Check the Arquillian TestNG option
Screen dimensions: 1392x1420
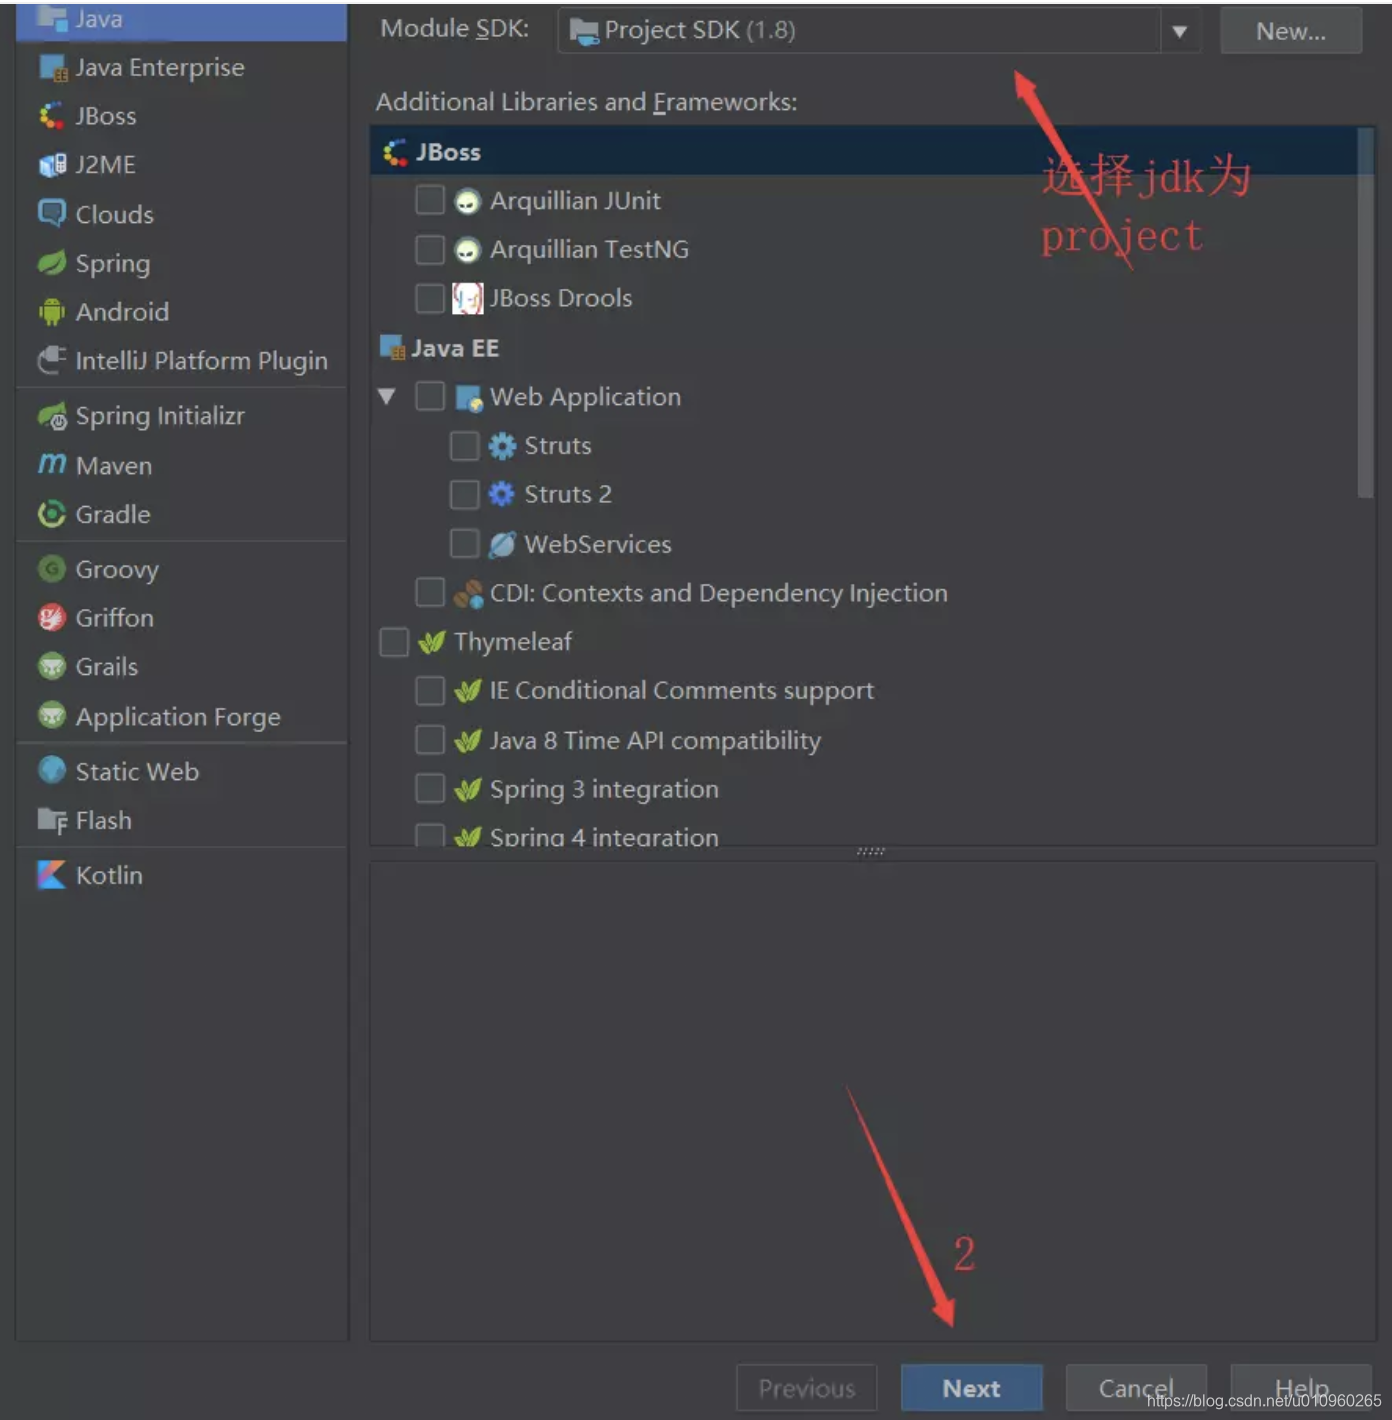click(430, 249)
